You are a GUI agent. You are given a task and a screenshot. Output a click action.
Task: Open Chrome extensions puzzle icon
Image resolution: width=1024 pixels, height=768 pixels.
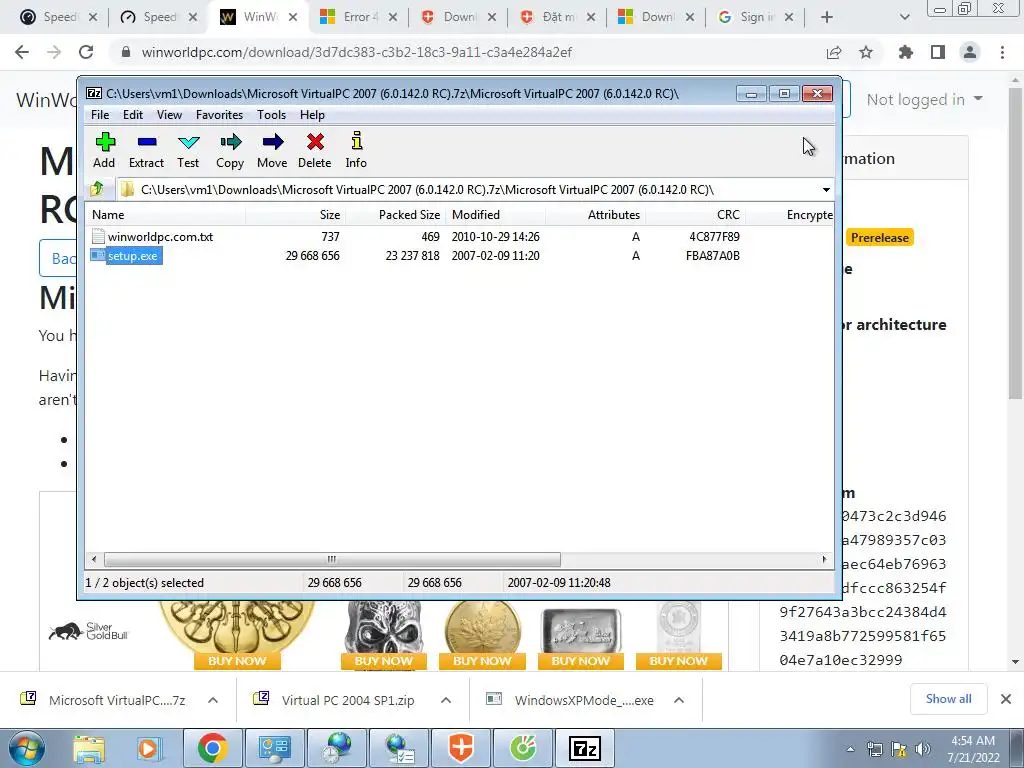[x=906, y=52]
